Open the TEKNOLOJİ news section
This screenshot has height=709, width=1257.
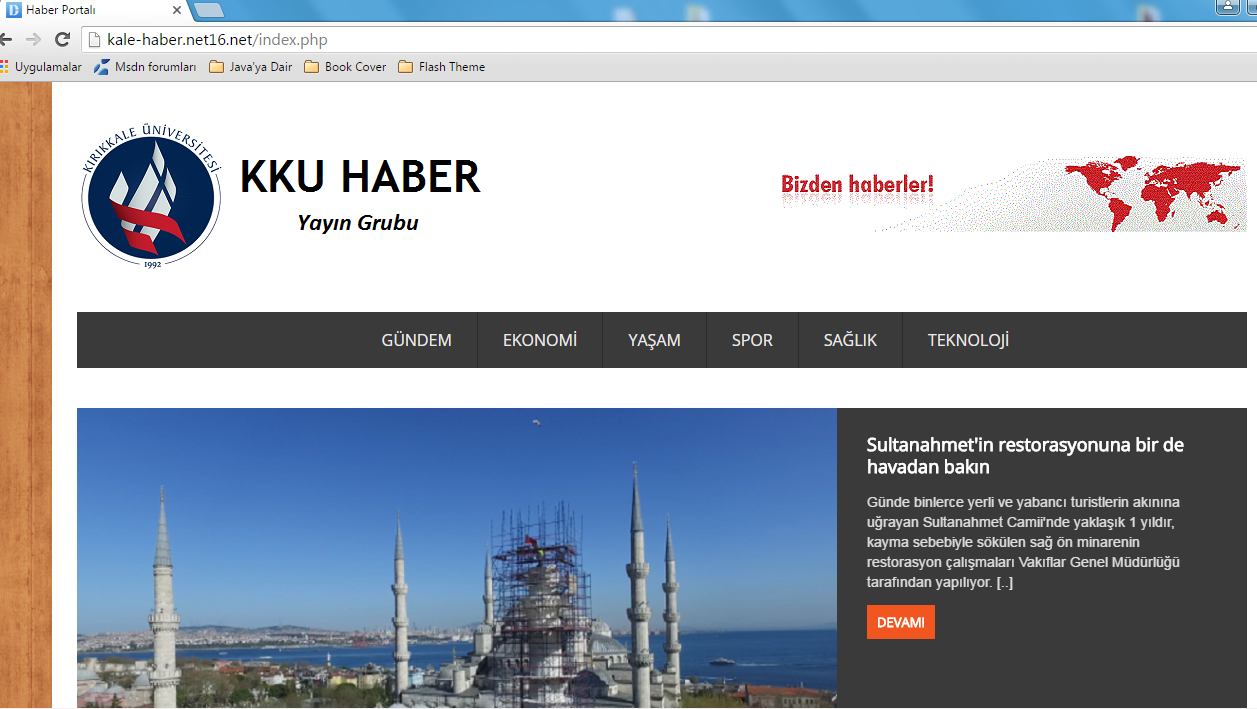966,340
